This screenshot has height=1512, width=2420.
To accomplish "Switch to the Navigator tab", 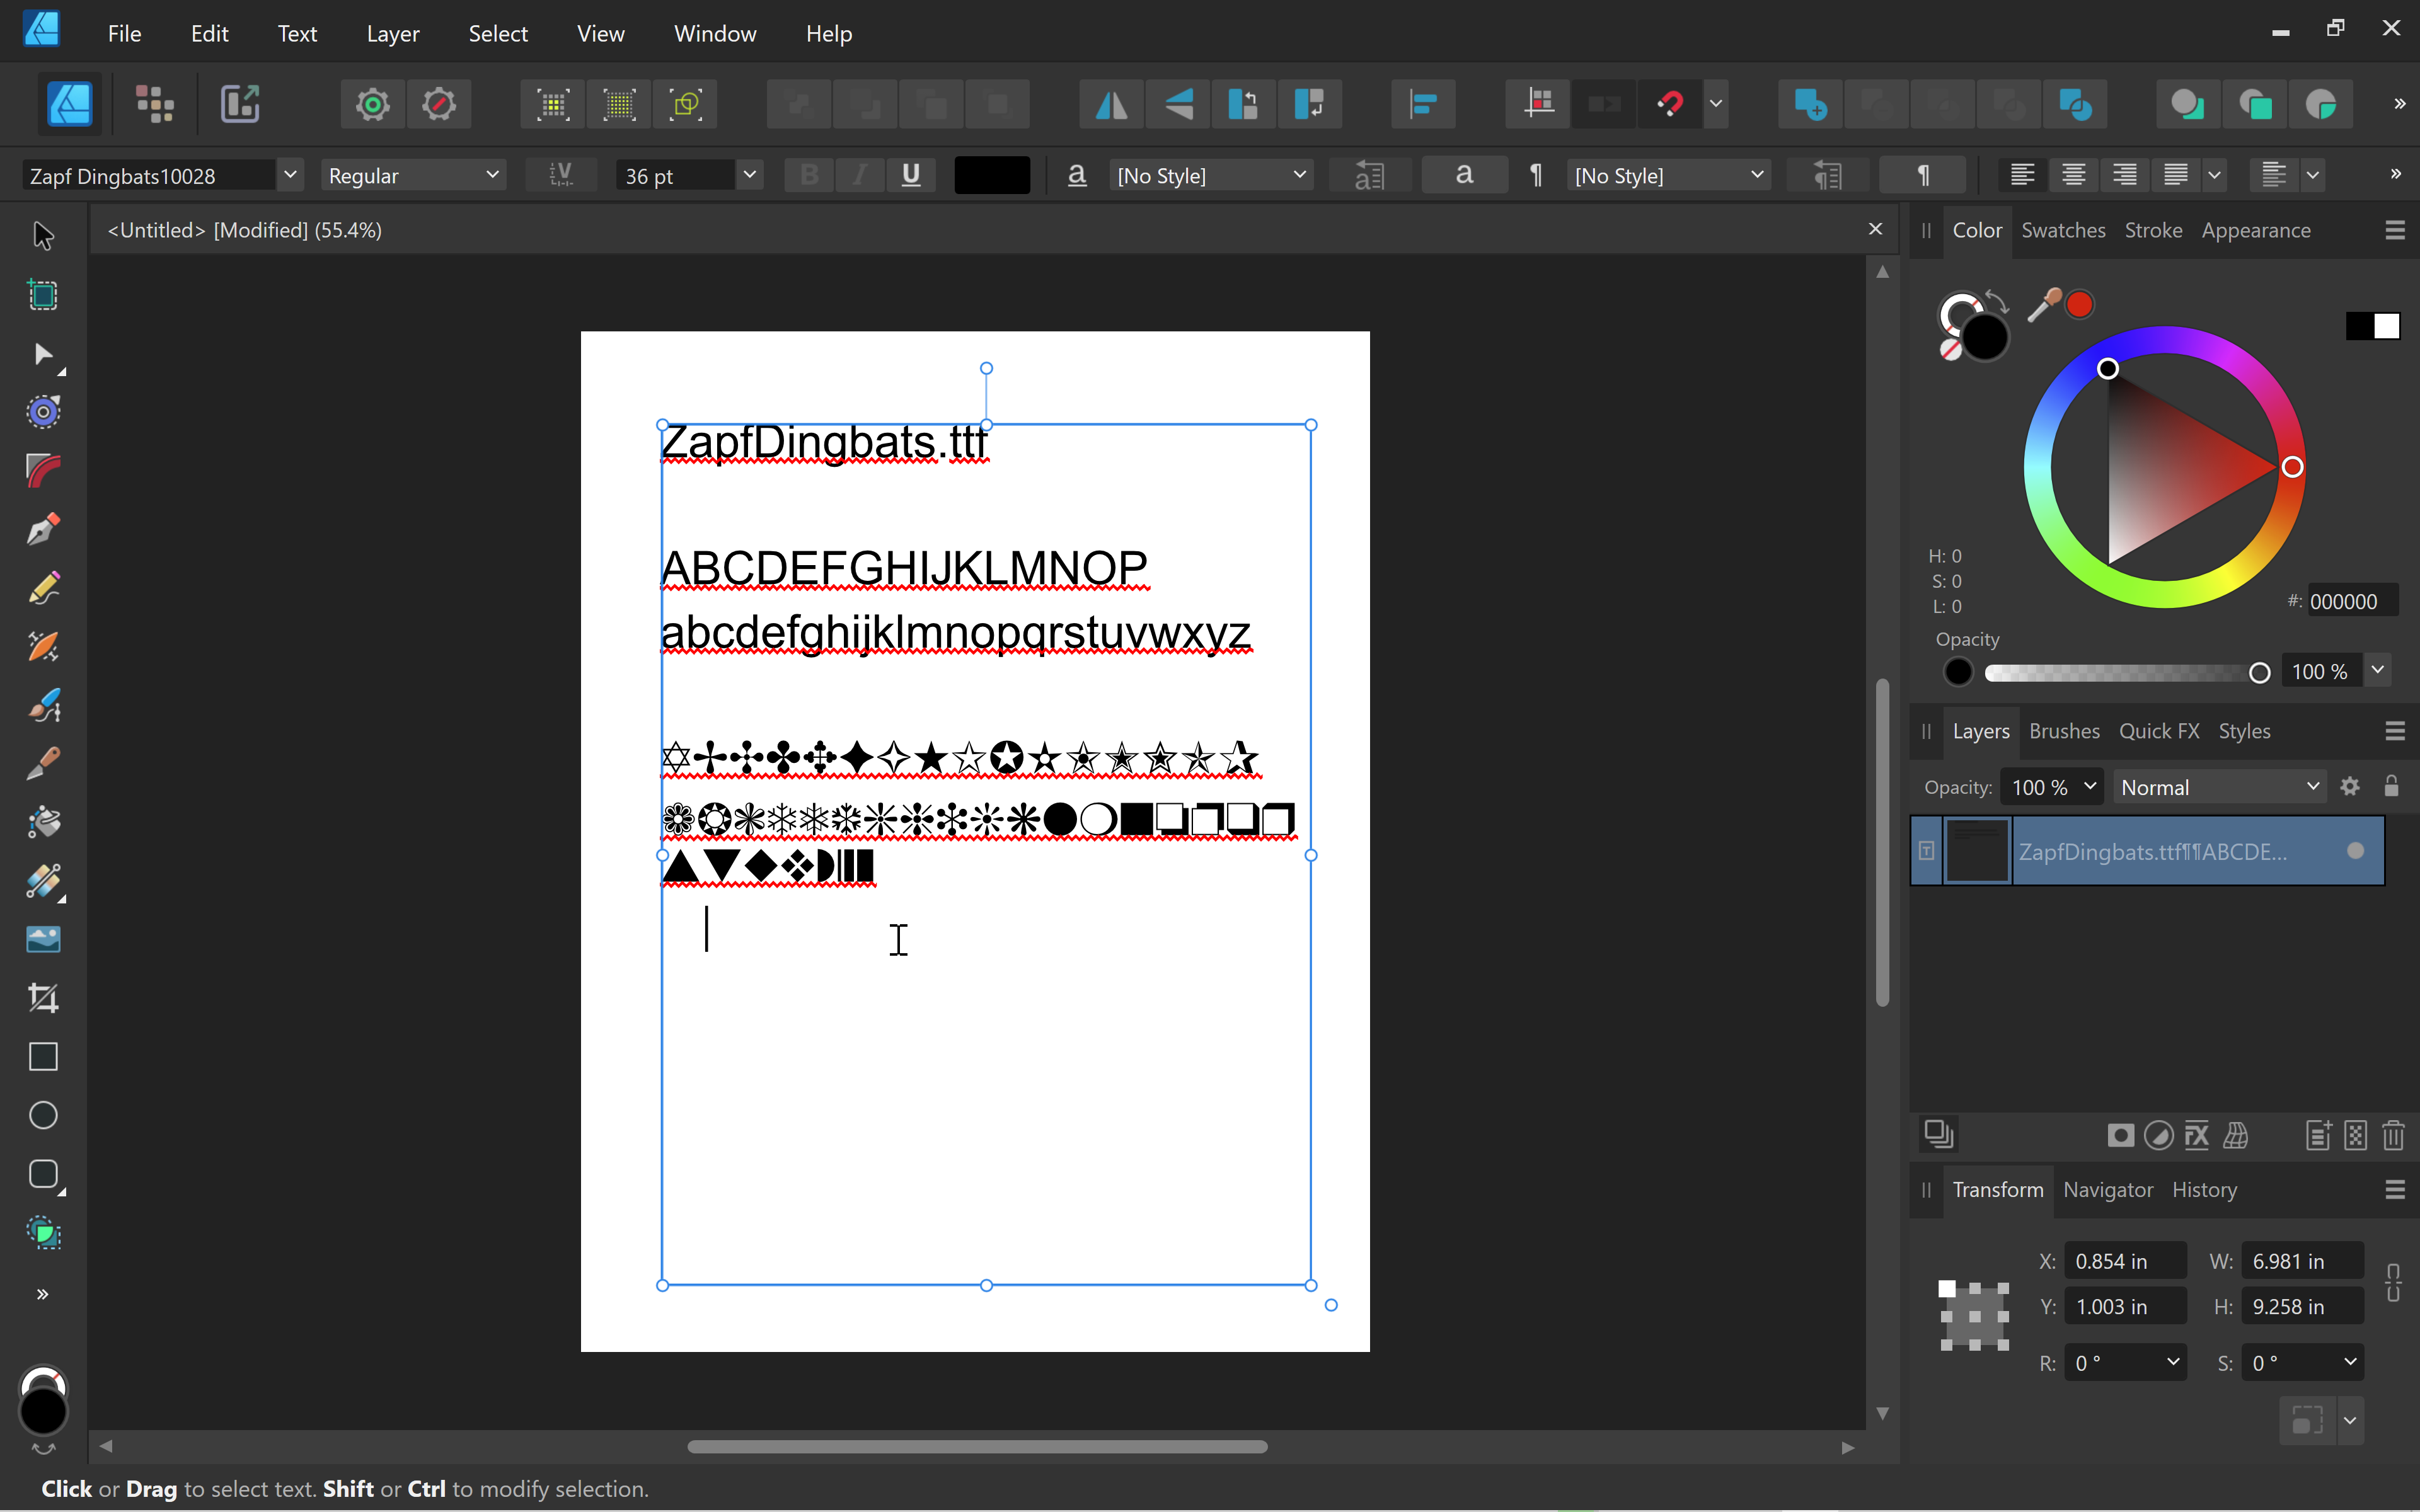I will 2108,1190.
